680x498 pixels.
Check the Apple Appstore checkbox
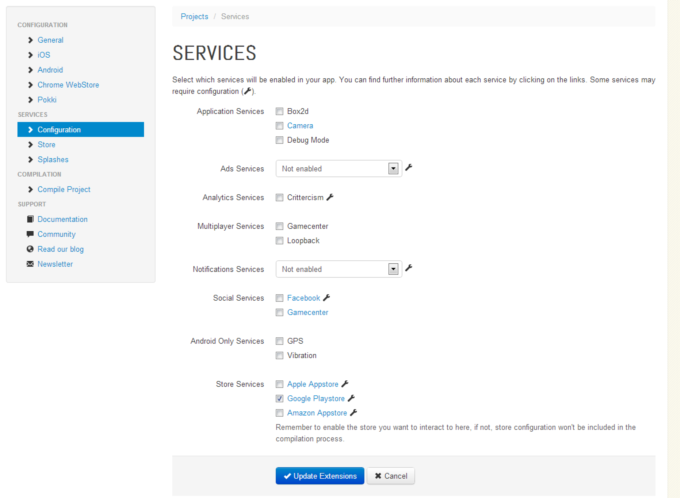[x=280, y=384]
